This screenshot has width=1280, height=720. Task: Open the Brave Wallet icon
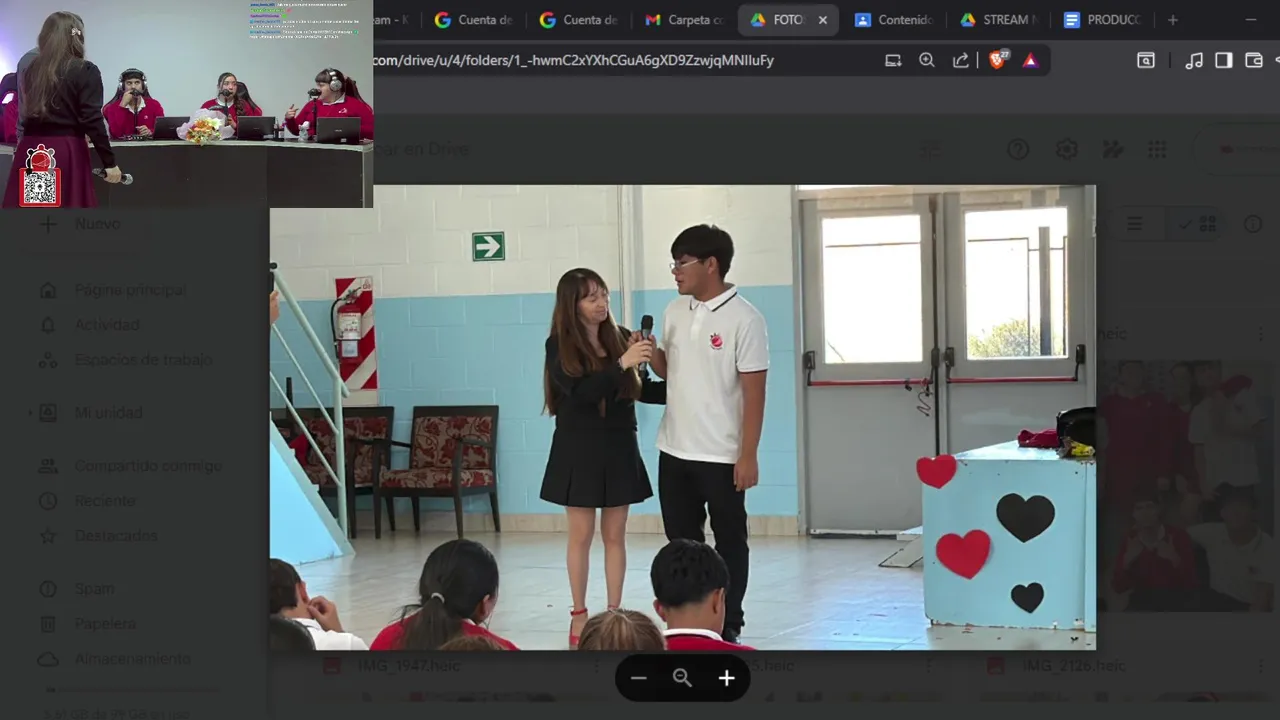[x=1253, y=60]
